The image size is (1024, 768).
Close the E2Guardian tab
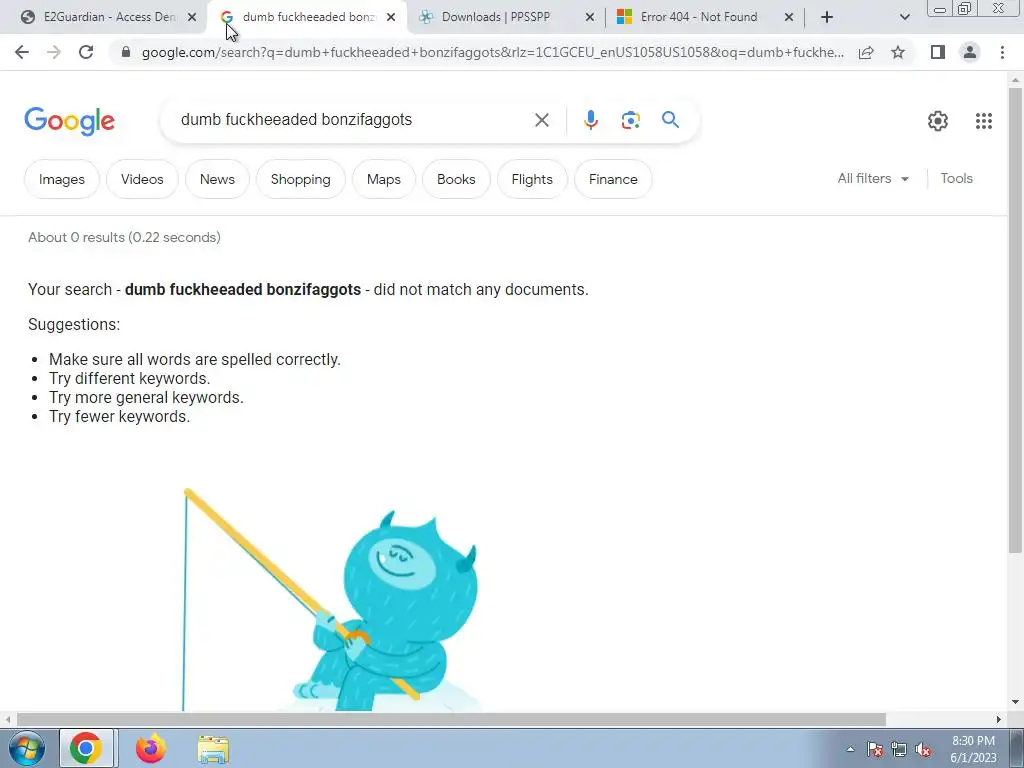(x=192, y=17)
